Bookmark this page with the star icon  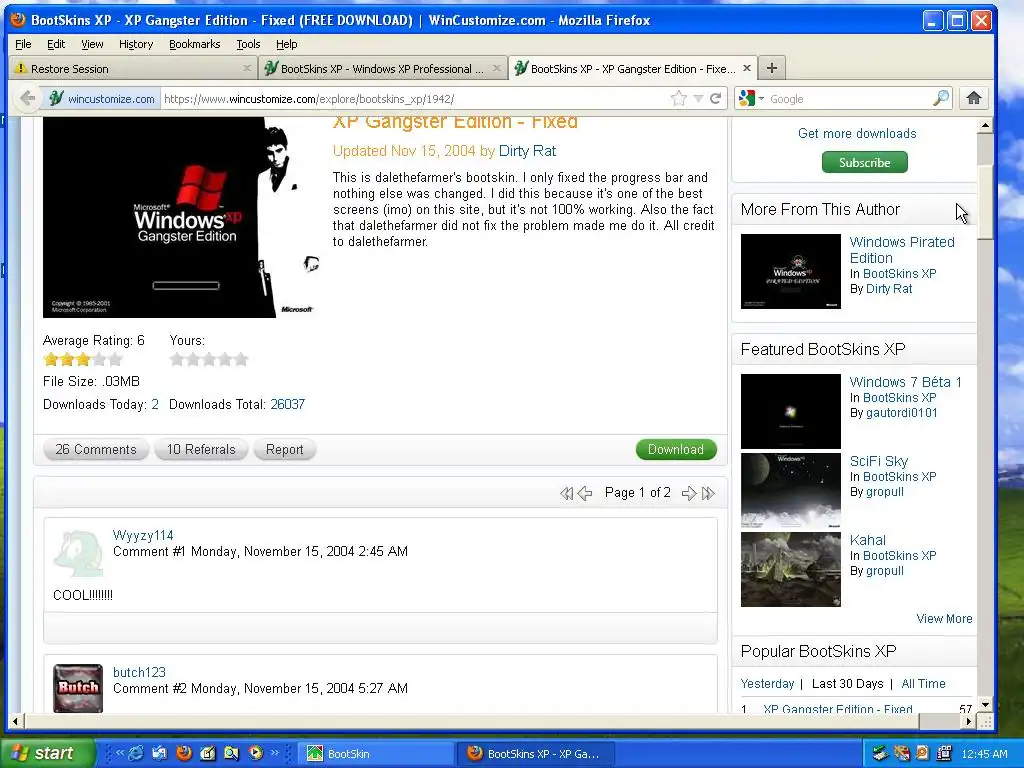click(x=679, y=99)
